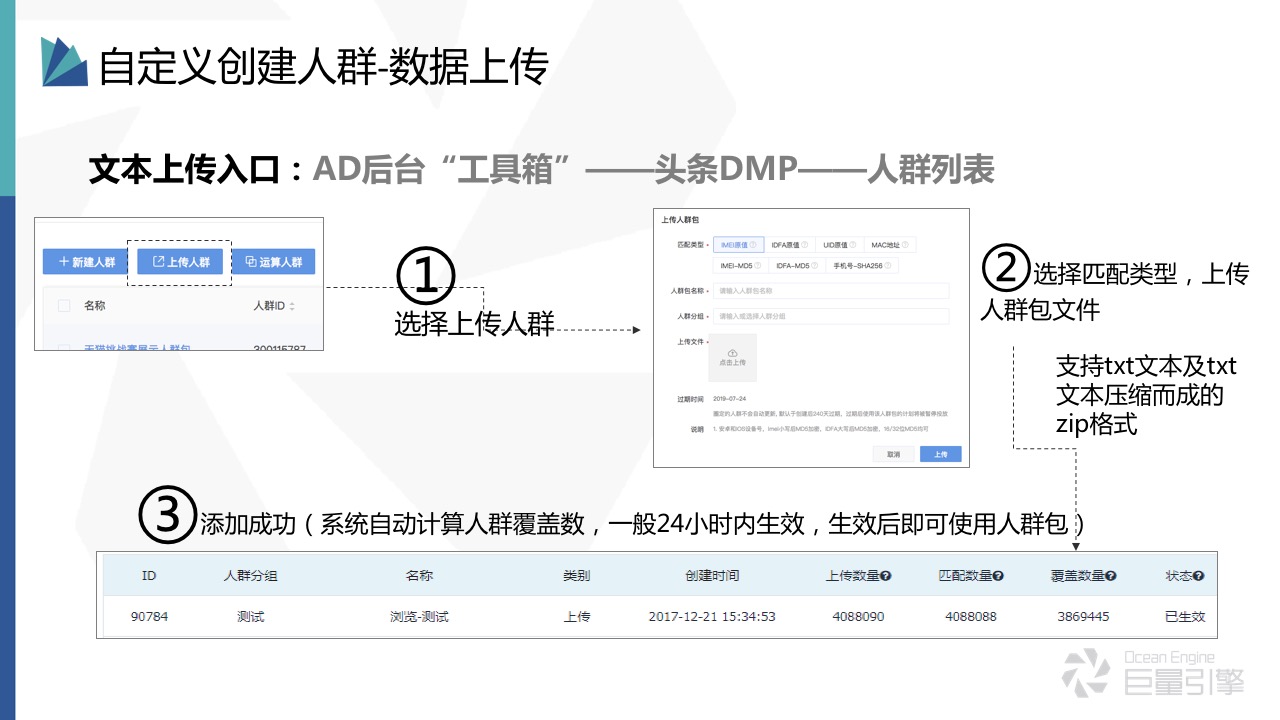Image resolution: width=1280 pixels, height=720 pixels.
Task: Click the blue 上传 button
Action: click(942, 454)
